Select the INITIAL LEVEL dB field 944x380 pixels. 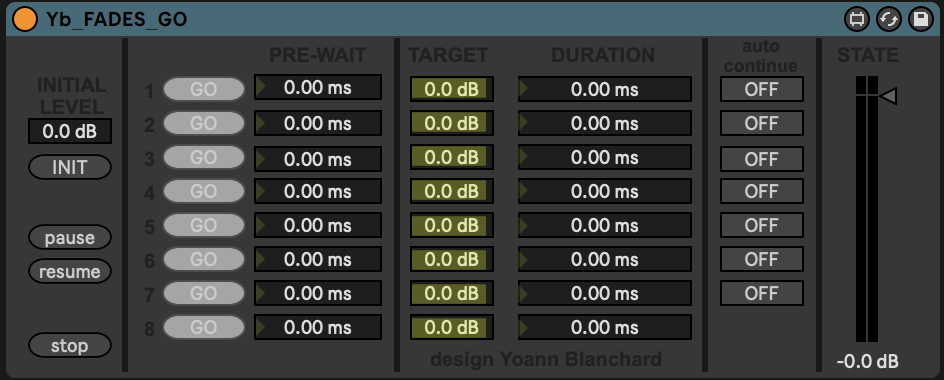tap(70, 131)
